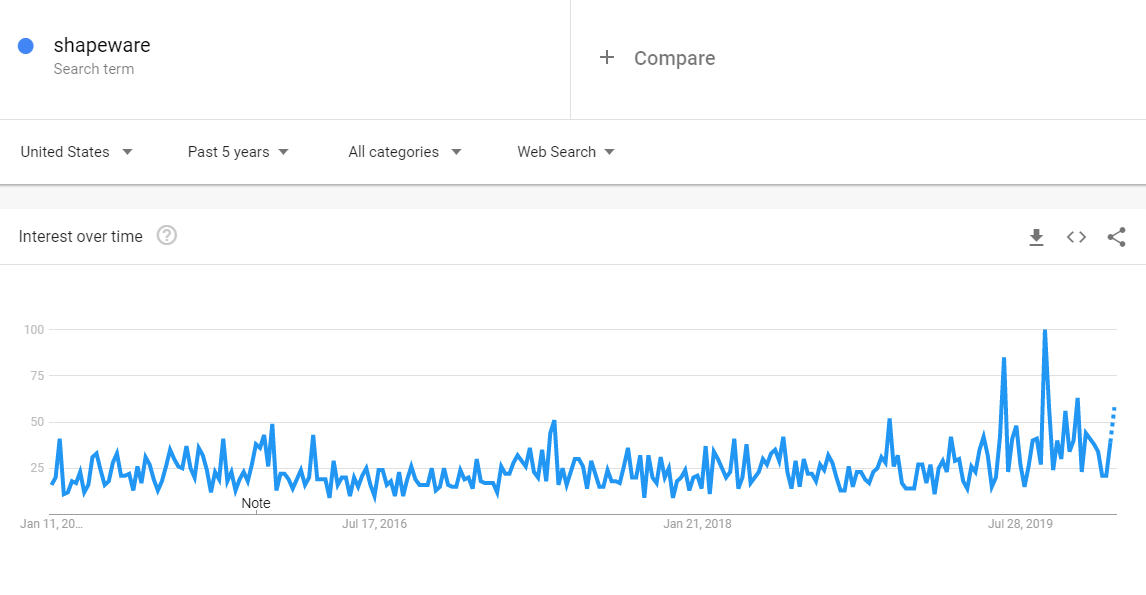Click the plus icon next to Compare
This screenshot has width=1146, height=595.
click(607, 57)
